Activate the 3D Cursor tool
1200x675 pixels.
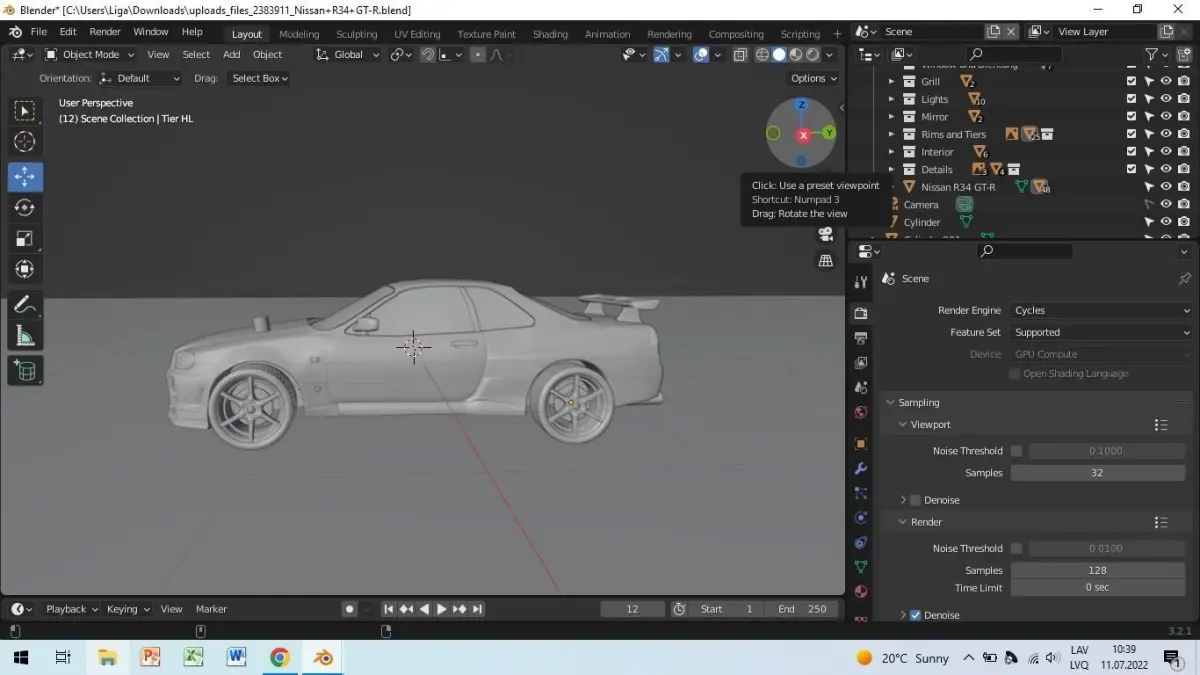[25, 142]
